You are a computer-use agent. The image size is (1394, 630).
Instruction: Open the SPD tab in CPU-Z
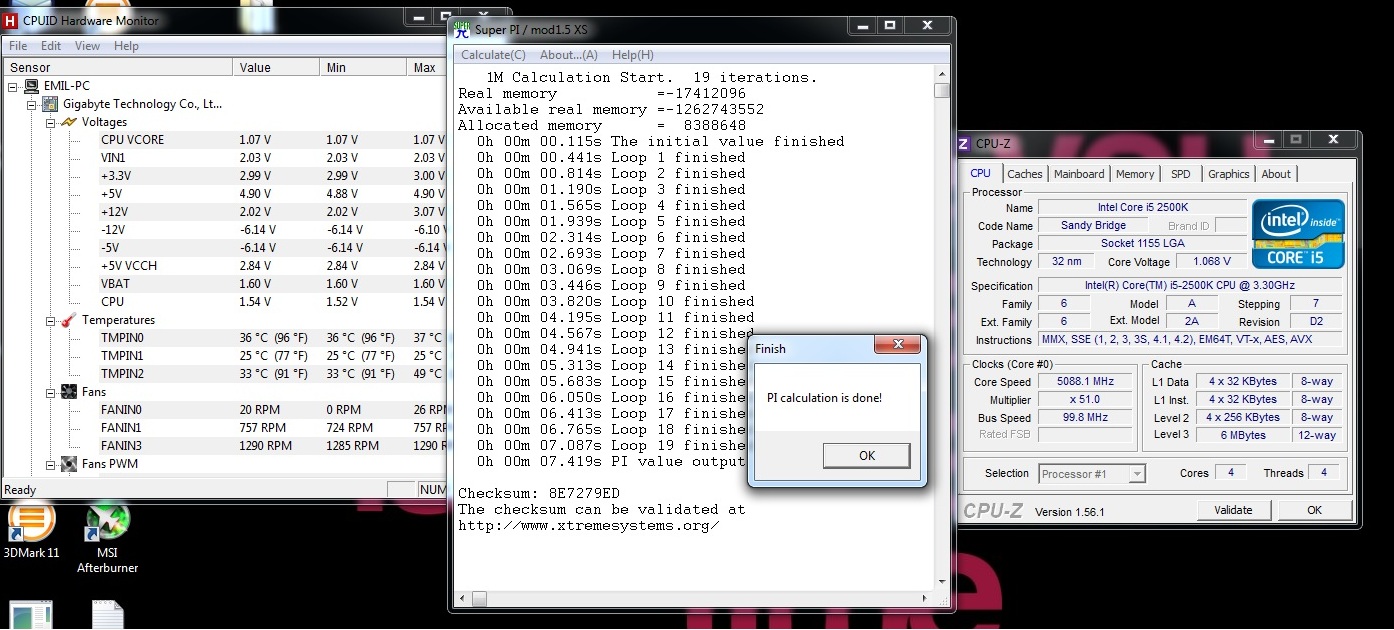pos(1181,173)
